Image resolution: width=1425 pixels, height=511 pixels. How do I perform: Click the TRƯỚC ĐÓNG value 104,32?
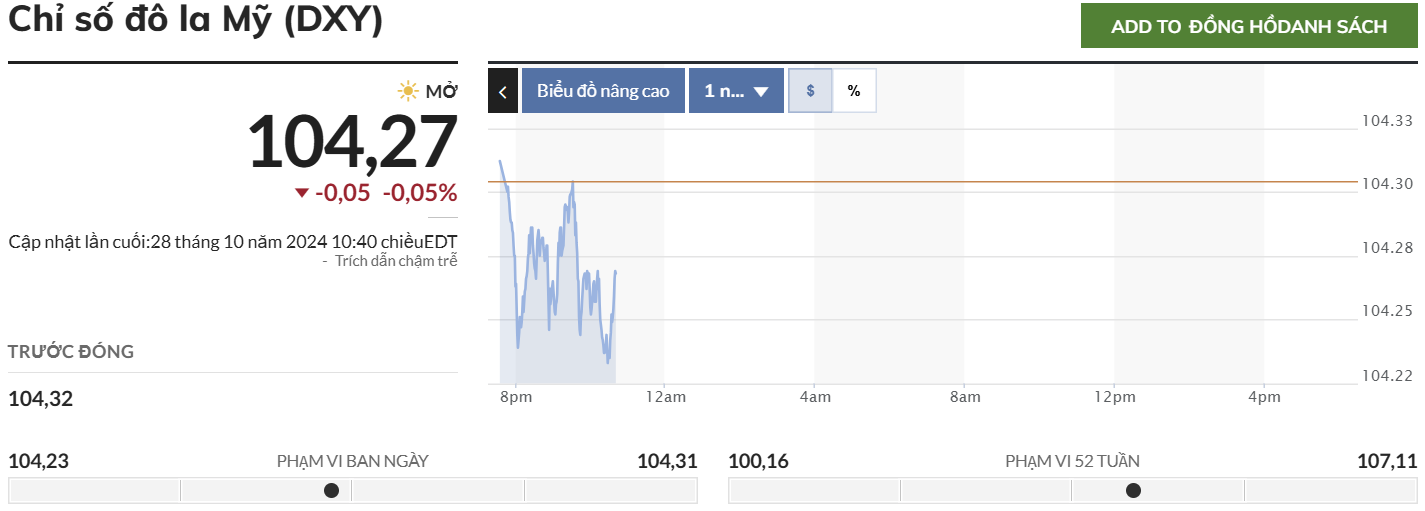pos(41,399)
